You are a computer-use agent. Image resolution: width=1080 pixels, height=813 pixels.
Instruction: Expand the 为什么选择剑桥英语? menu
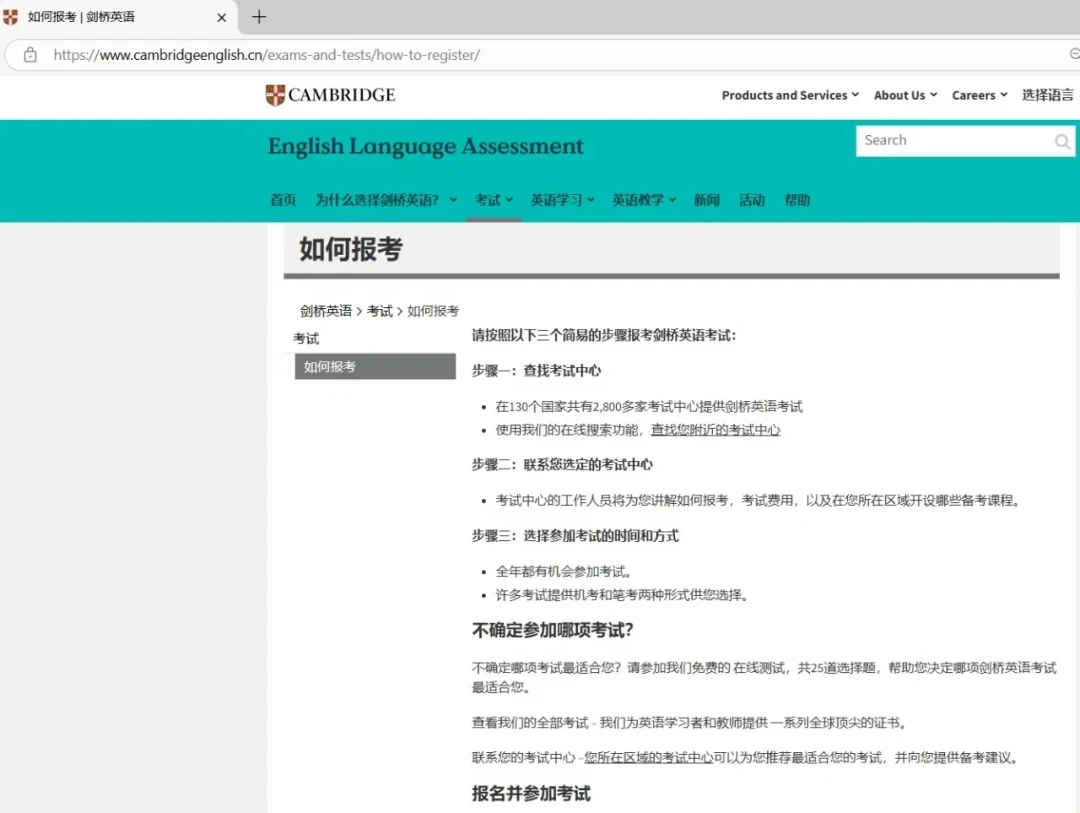(386, 200)
